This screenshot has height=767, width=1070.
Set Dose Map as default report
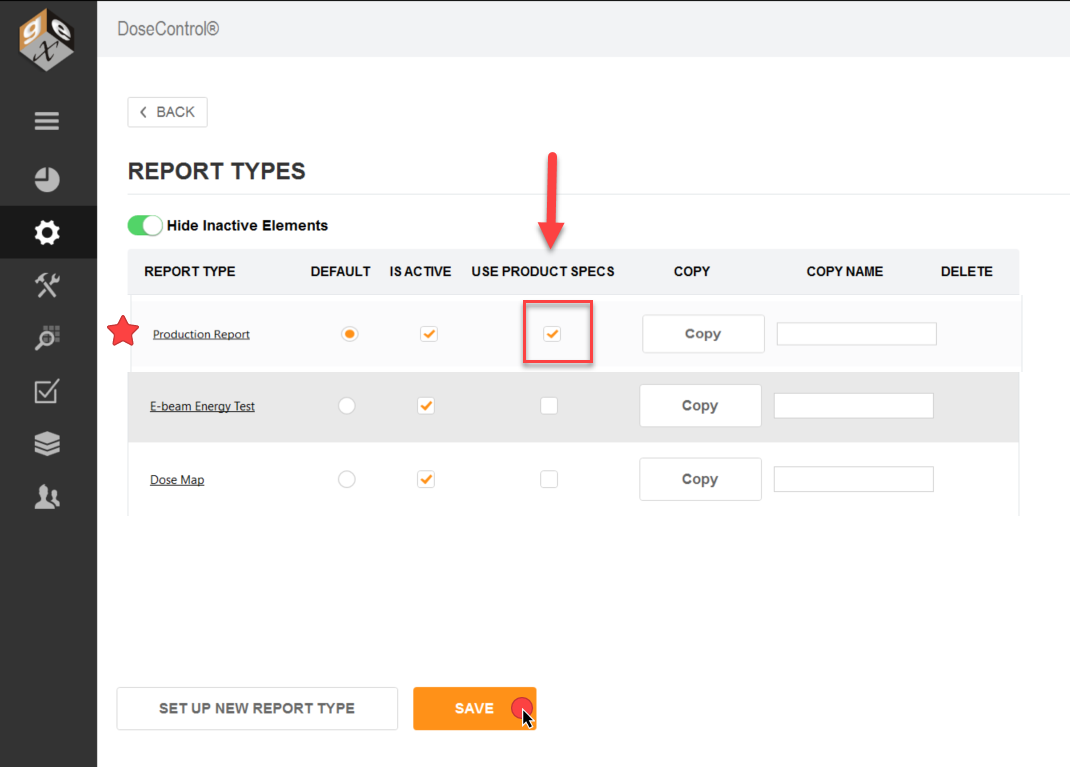click(347, 479)
